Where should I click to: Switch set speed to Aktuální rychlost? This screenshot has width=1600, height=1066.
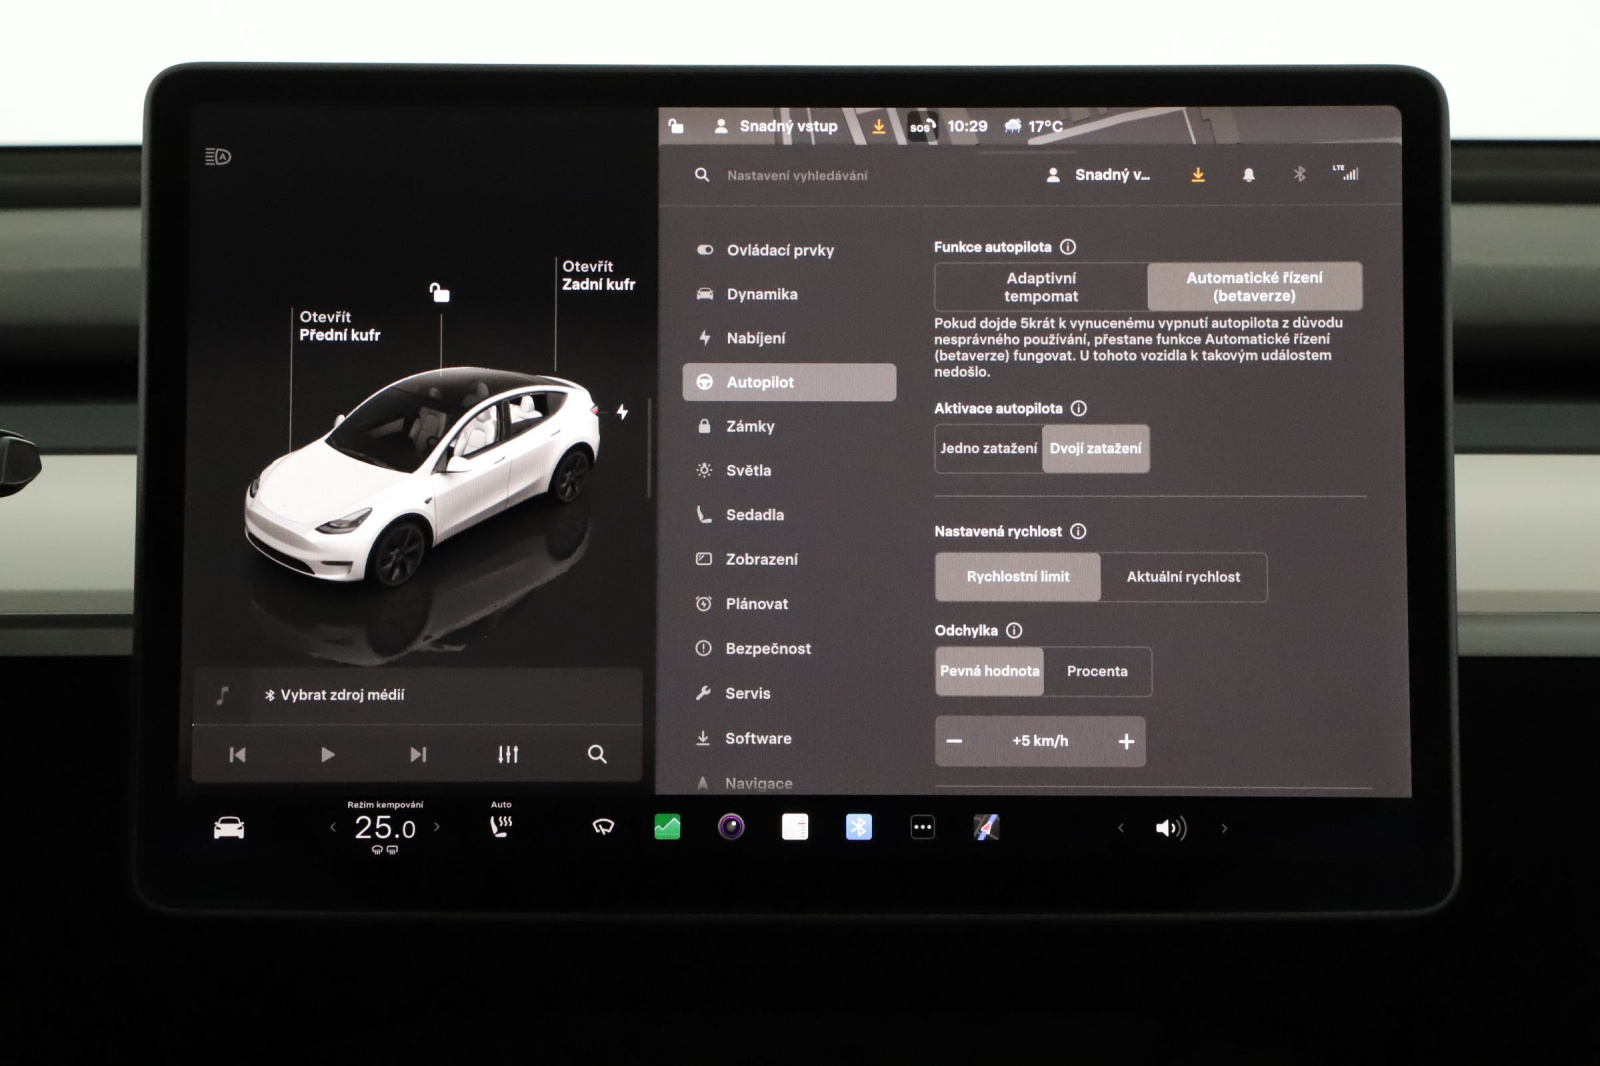click(1183, 577)
